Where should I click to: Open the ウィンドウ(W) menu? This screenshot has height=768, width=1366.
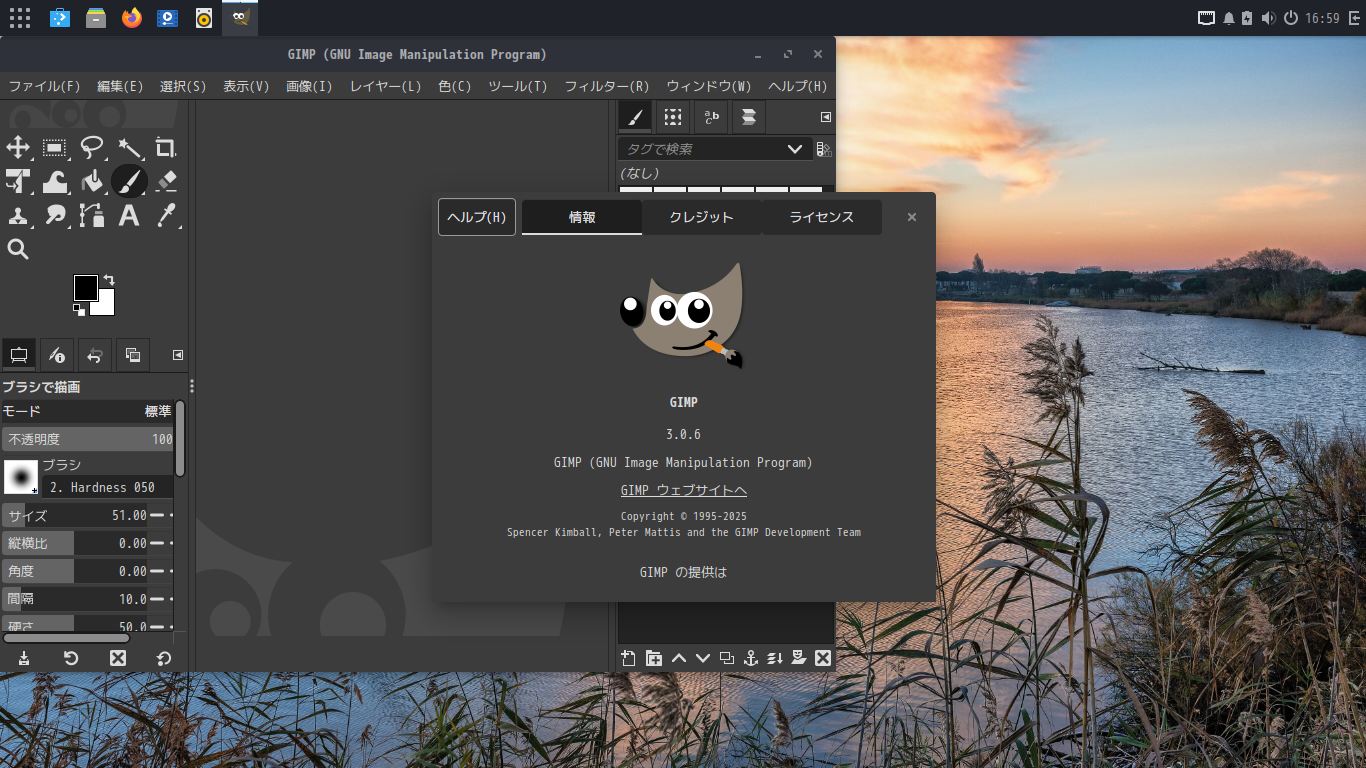pyautogui.click(x=709, y=86)
